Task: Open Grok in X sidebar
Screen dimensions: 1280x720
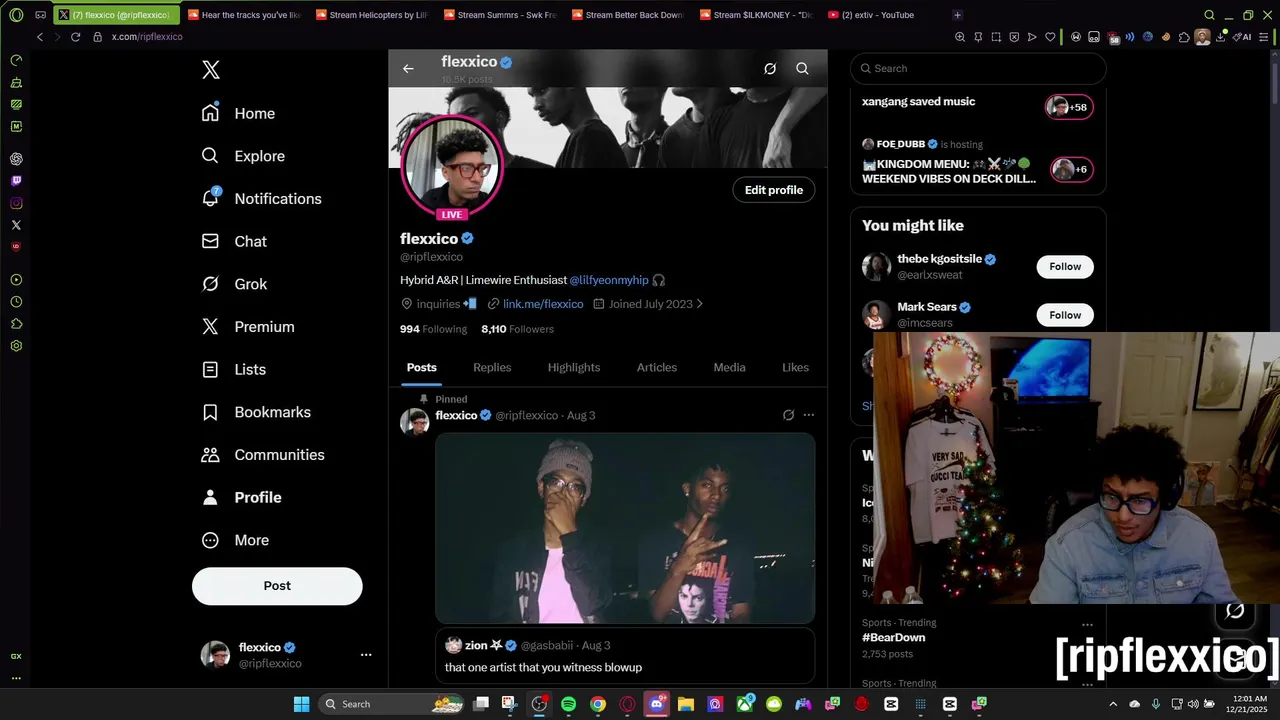Action: coord(234,284)
